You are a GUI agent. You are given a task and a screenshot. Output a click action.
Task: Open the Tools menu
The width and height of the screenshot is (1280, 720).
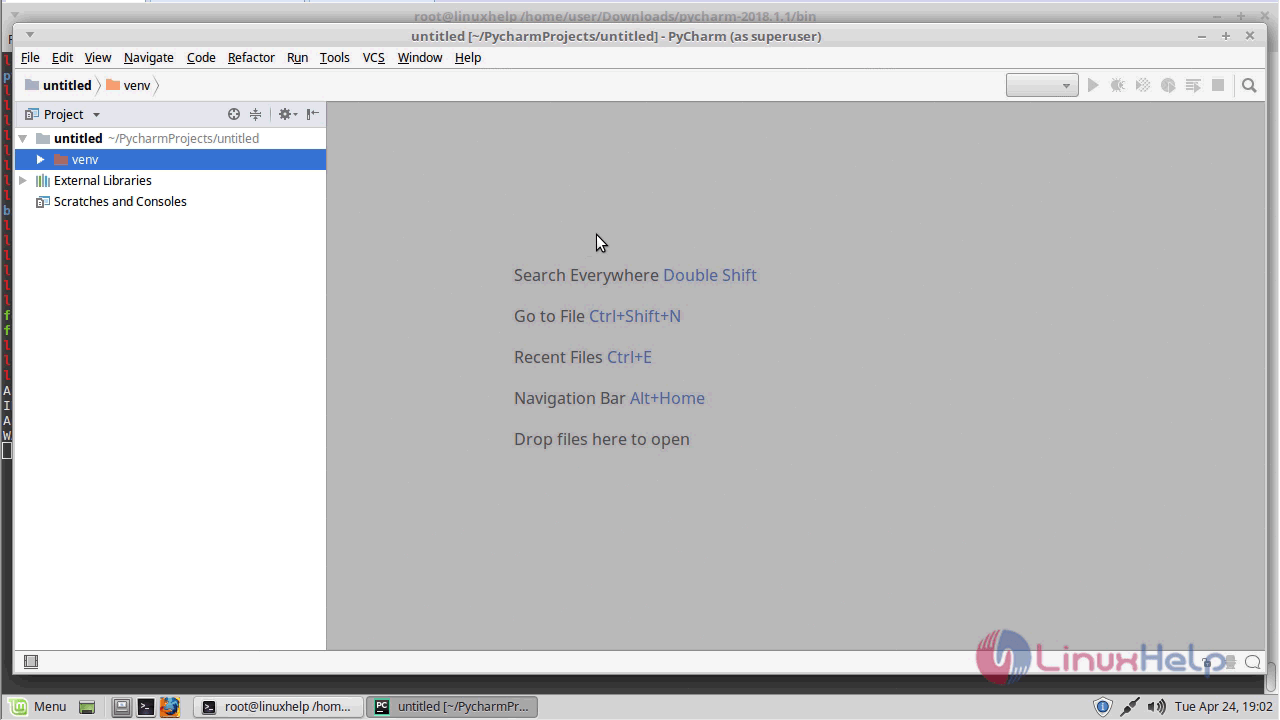[334, 58]
